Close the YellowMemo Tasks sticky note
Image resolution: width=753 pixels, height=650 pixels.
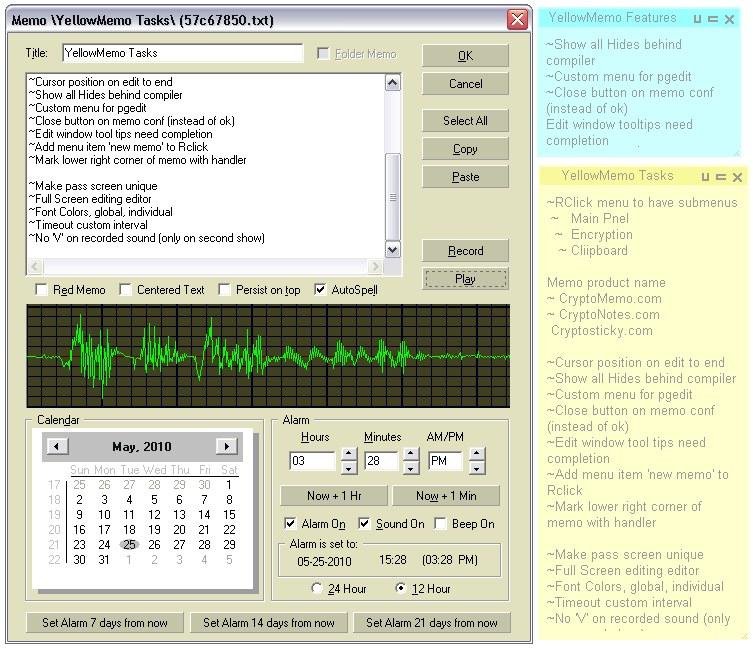(x=738, y=177)
